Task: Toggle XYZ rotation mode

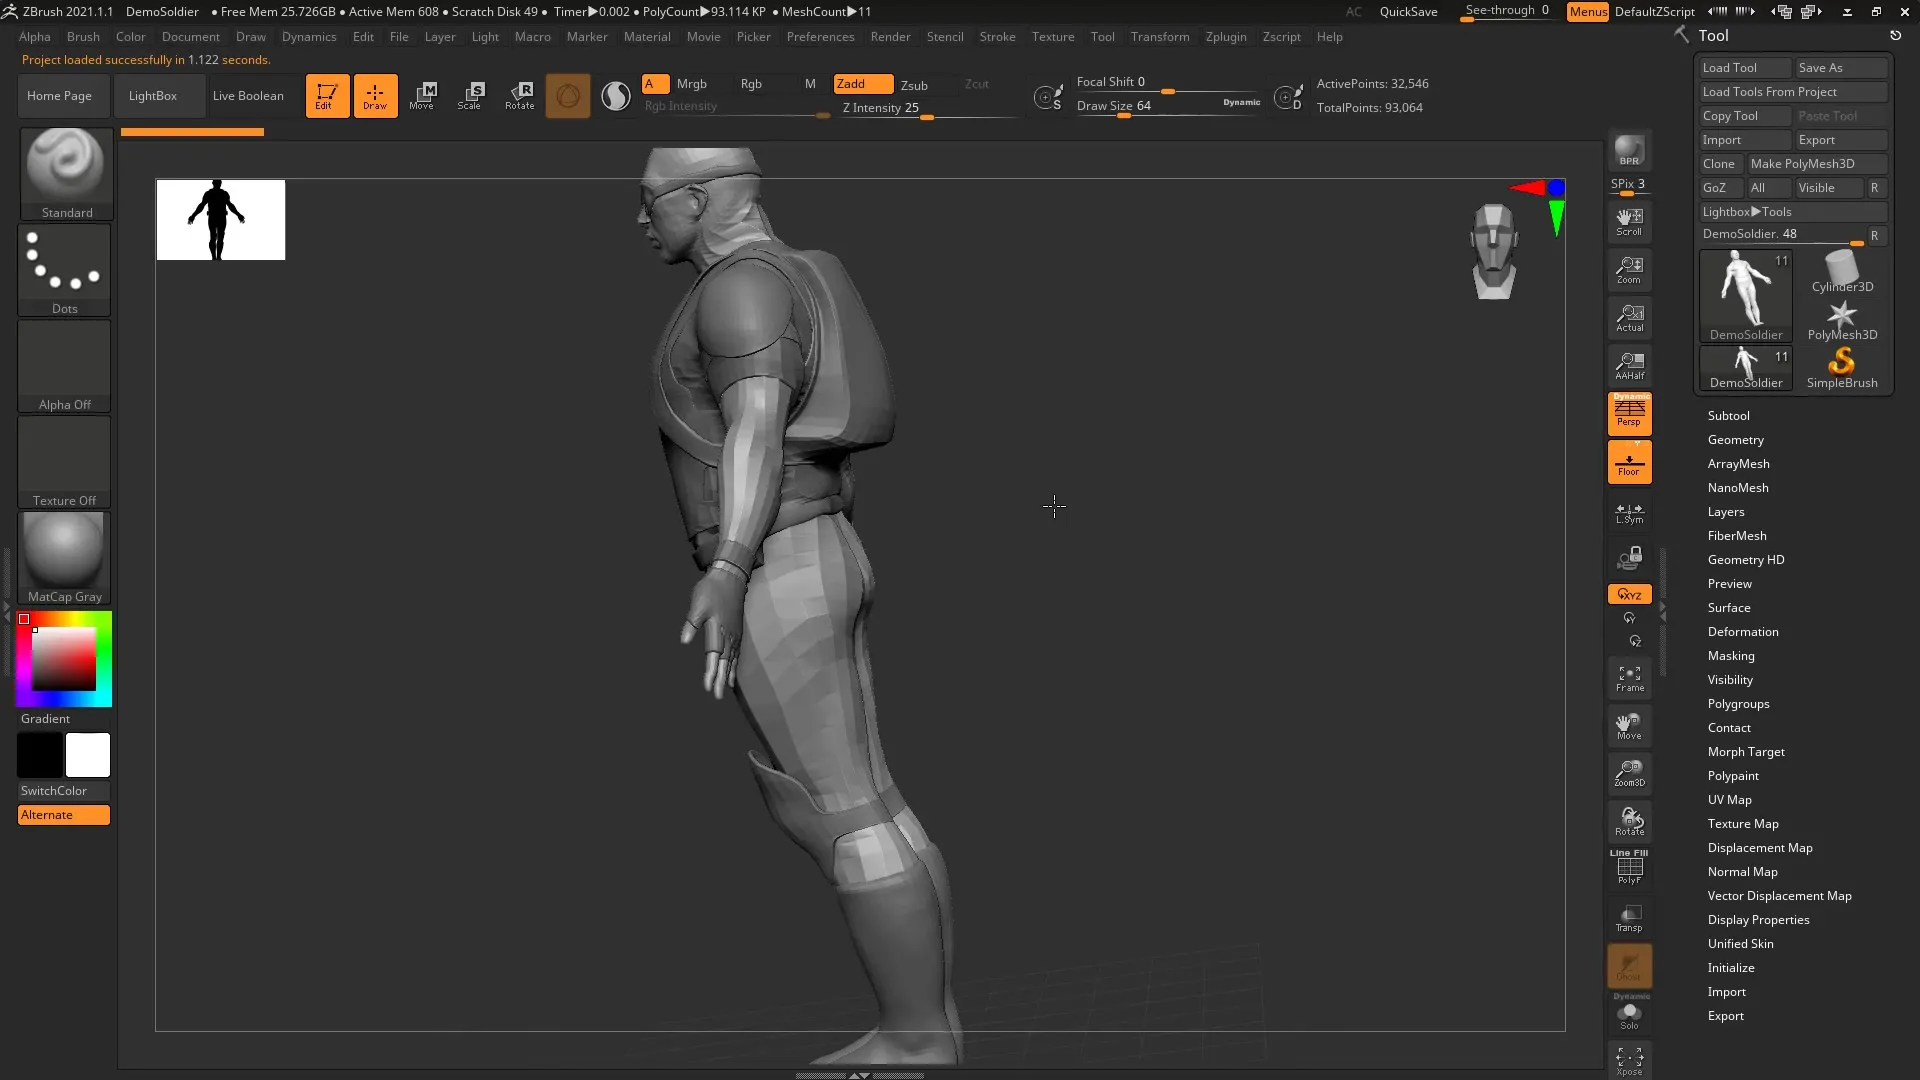Action: point(1629,594)
